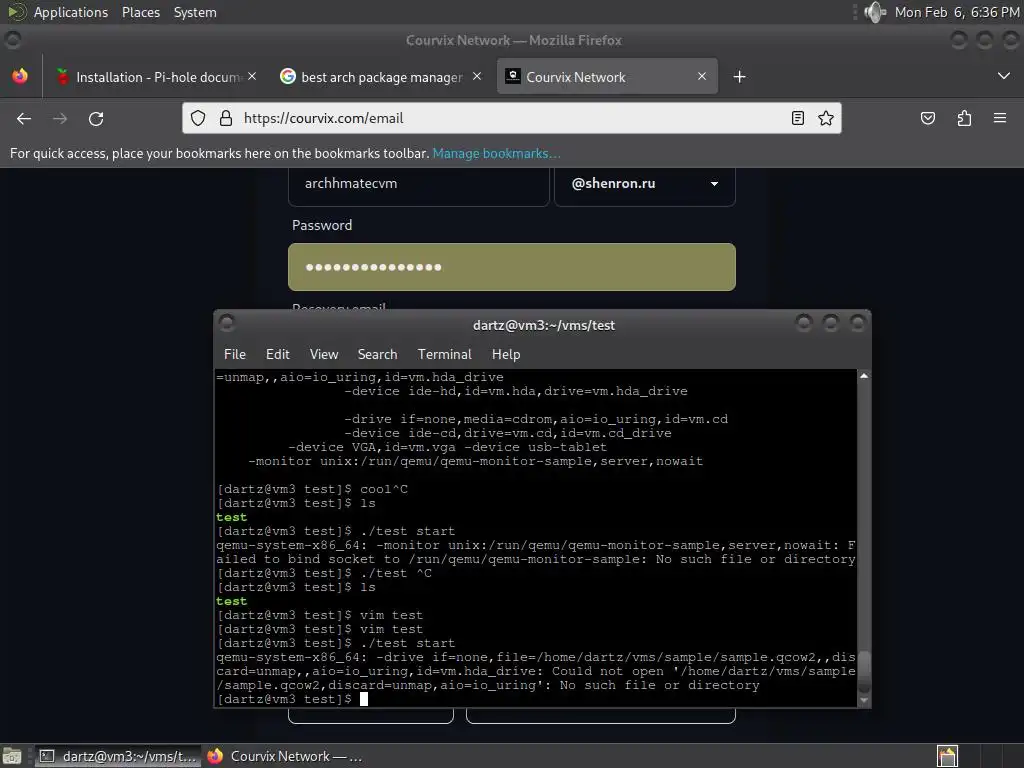Switch to terminal via bottom taskbar button
Image resolution: width=1024 pixels, height=768 pixels.
(118, 756)
